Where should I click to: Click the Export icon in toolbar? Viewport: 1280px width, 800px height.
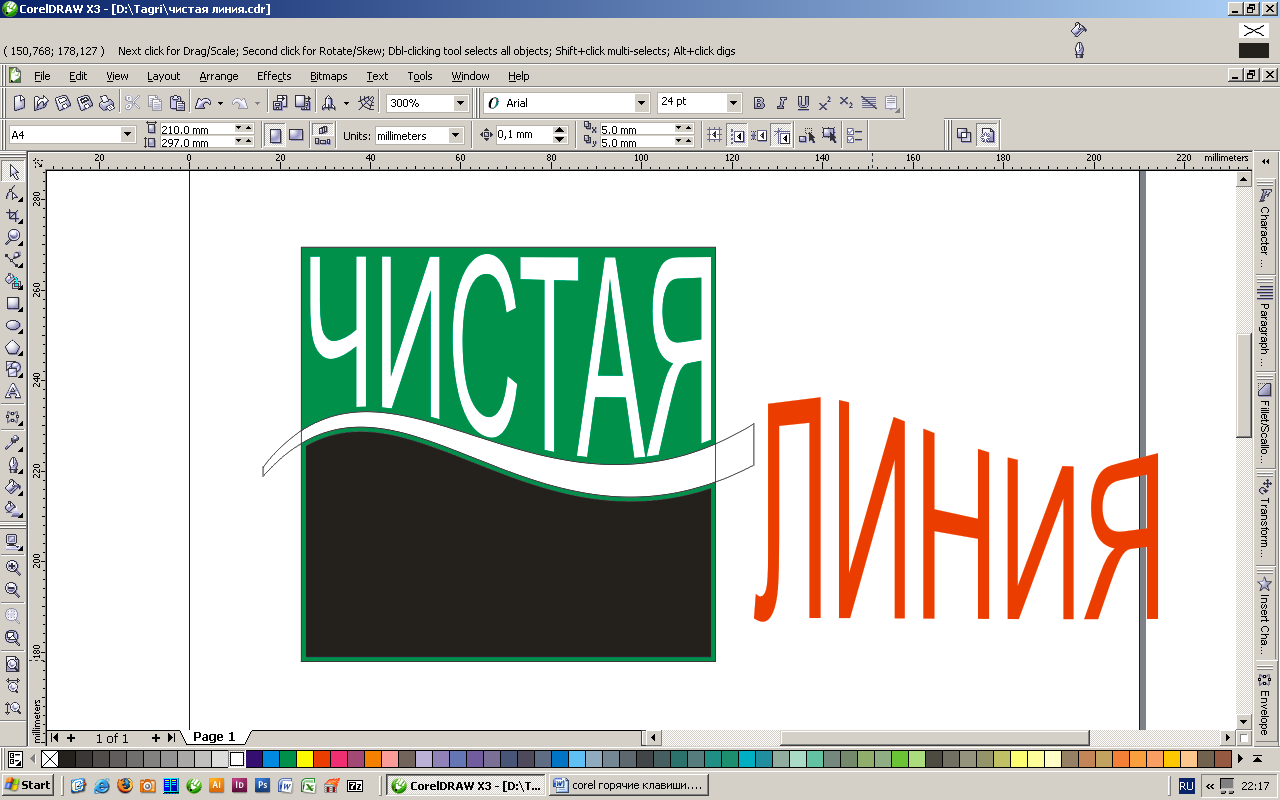[x=303, y=103]
